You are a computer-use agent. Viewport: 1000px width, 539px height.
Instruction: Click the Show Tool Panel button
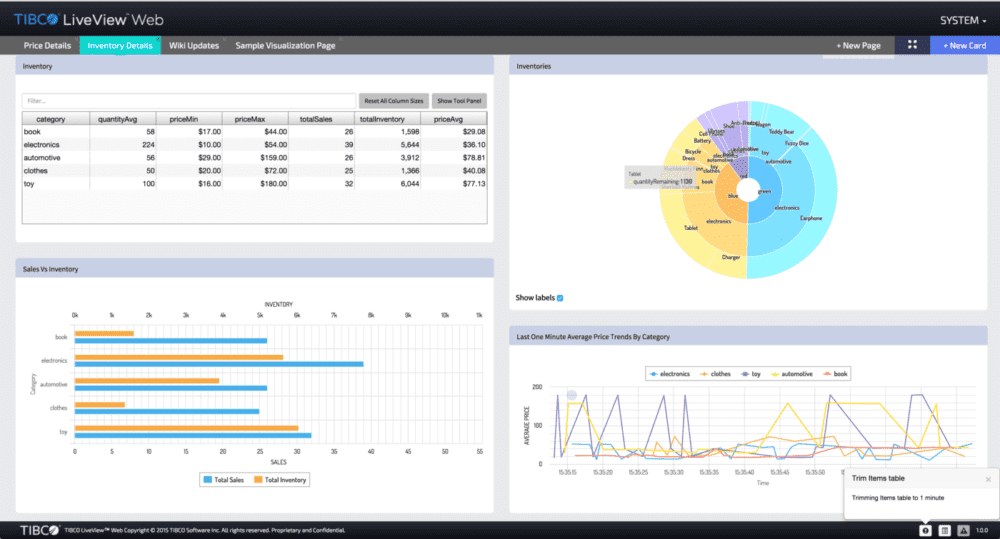pyautogui.click(x=459, y=101)
